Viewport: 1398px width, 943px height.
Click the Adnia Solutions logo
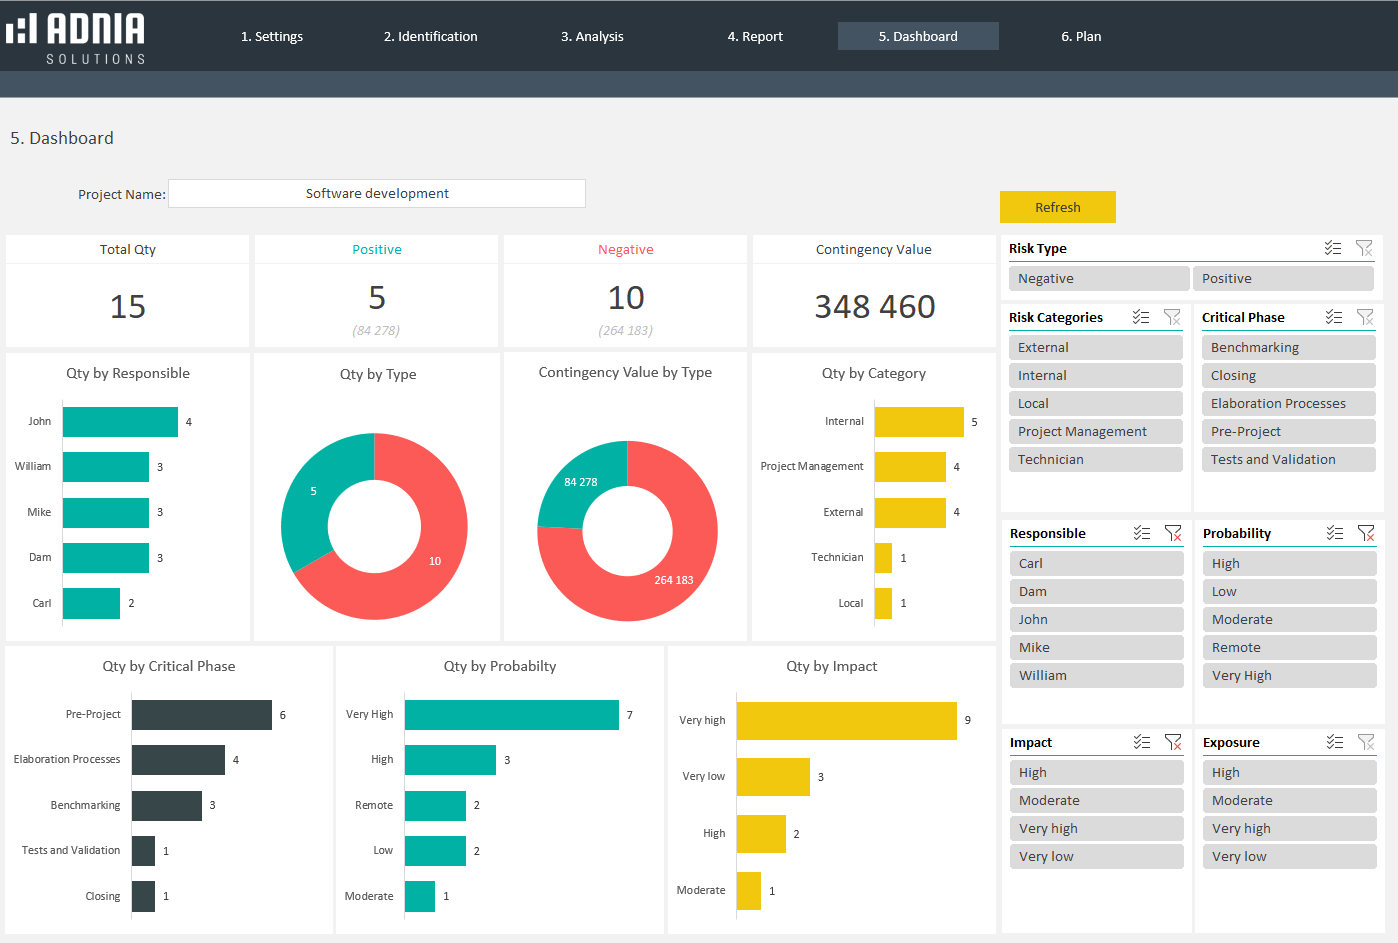[76, 38]
